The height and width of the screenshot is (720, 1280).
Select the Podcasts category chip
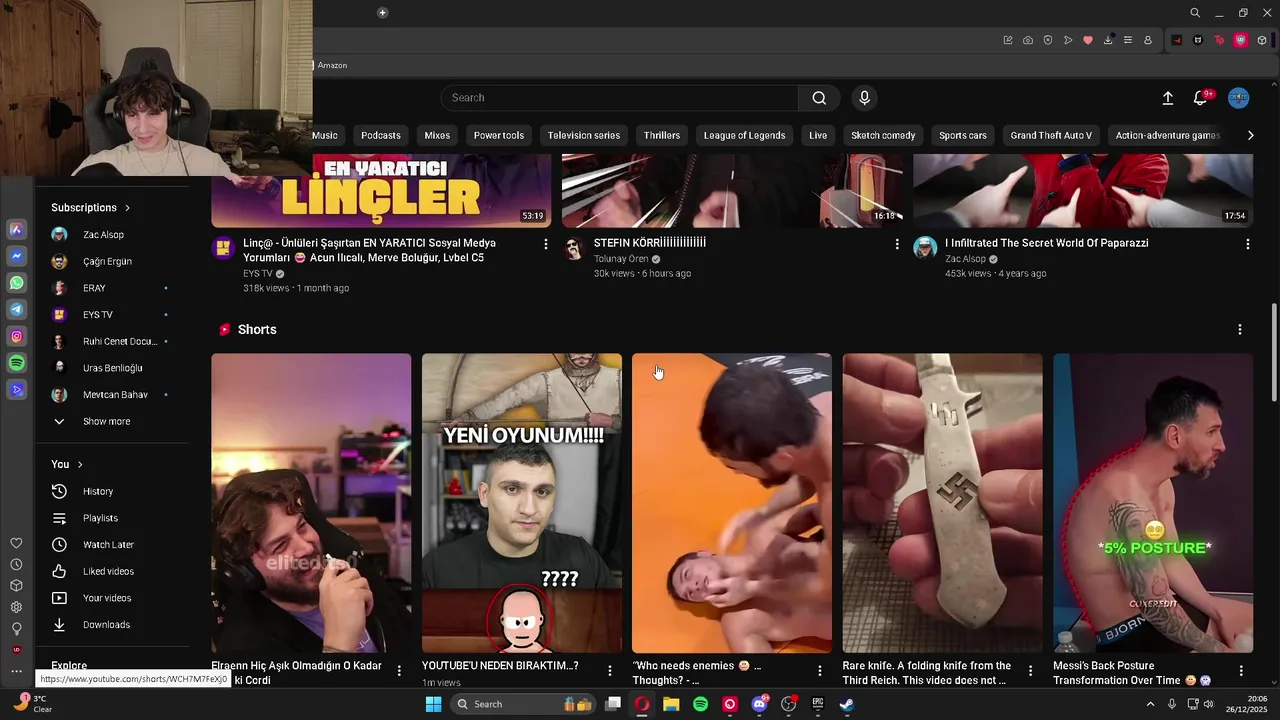click(381, 135)
